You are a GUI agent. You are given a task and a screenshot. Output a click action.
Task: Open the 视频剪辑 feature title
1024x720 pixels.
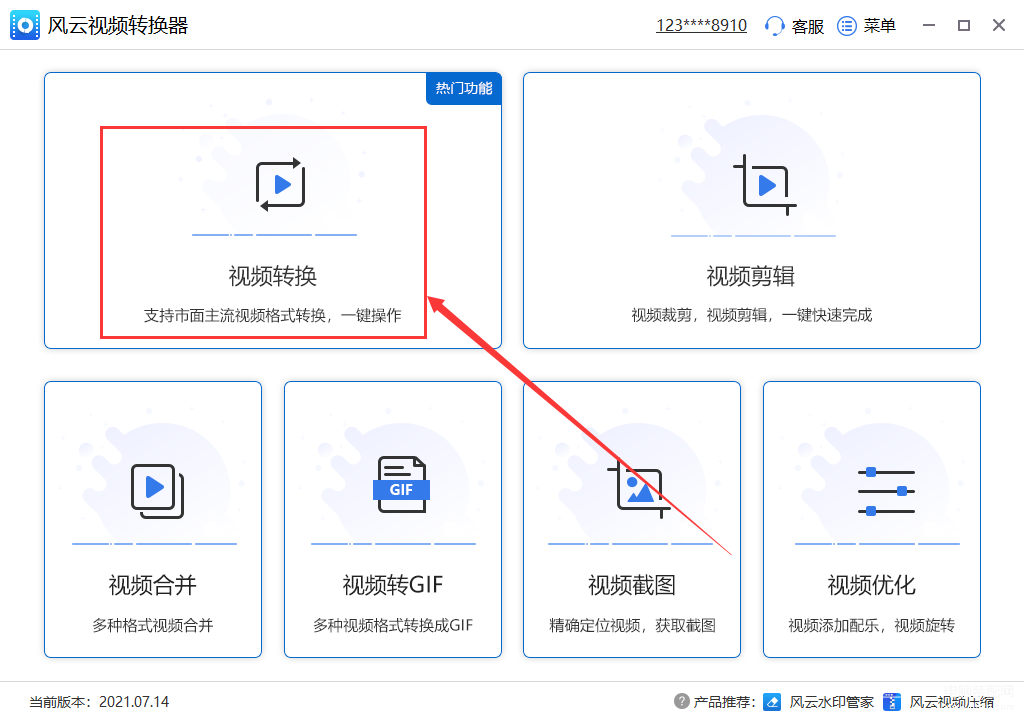point(751,276)
